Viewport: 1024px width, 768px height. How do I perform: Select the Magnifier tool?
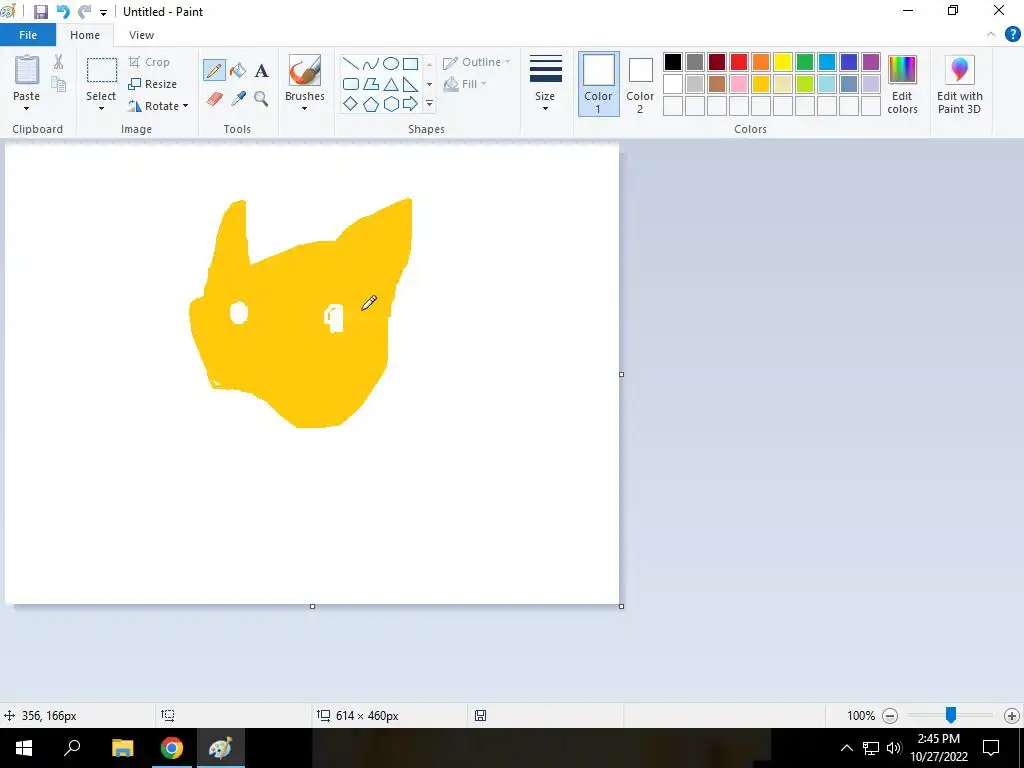point(261,99)
